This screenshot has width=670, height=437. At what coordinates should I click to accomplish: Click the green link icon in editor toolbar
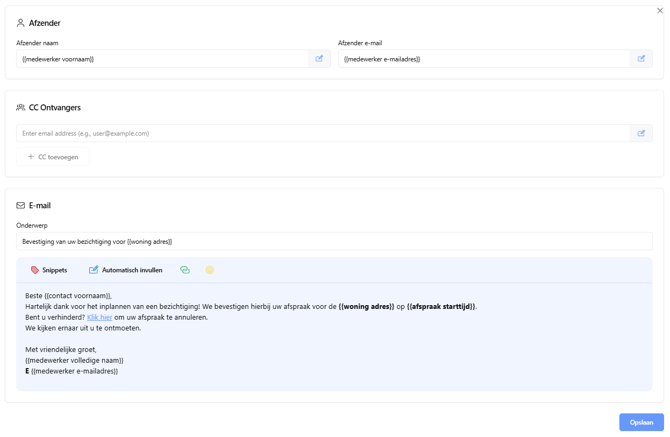[x=185, y=270]
